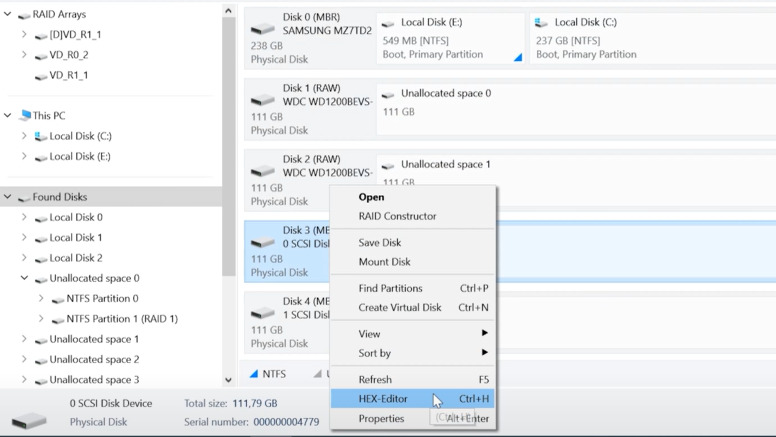Click the Unallocated space 1 partition icon in the Disk 2 row
The height and width of the screenshot is (437, 776).
click(x=388, y=166)
